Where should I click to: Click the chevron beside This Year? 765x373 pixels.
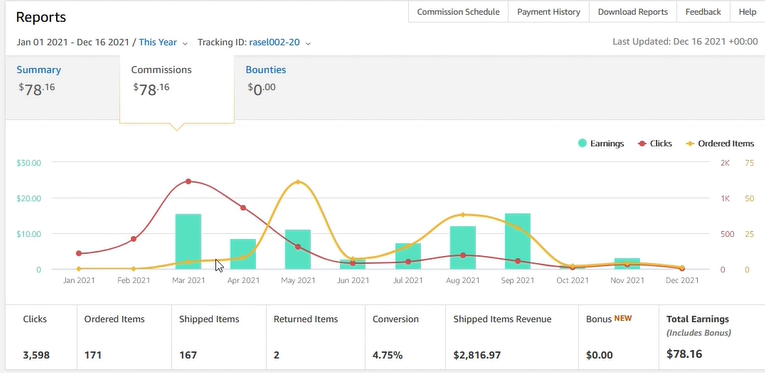tap(185, 43)
